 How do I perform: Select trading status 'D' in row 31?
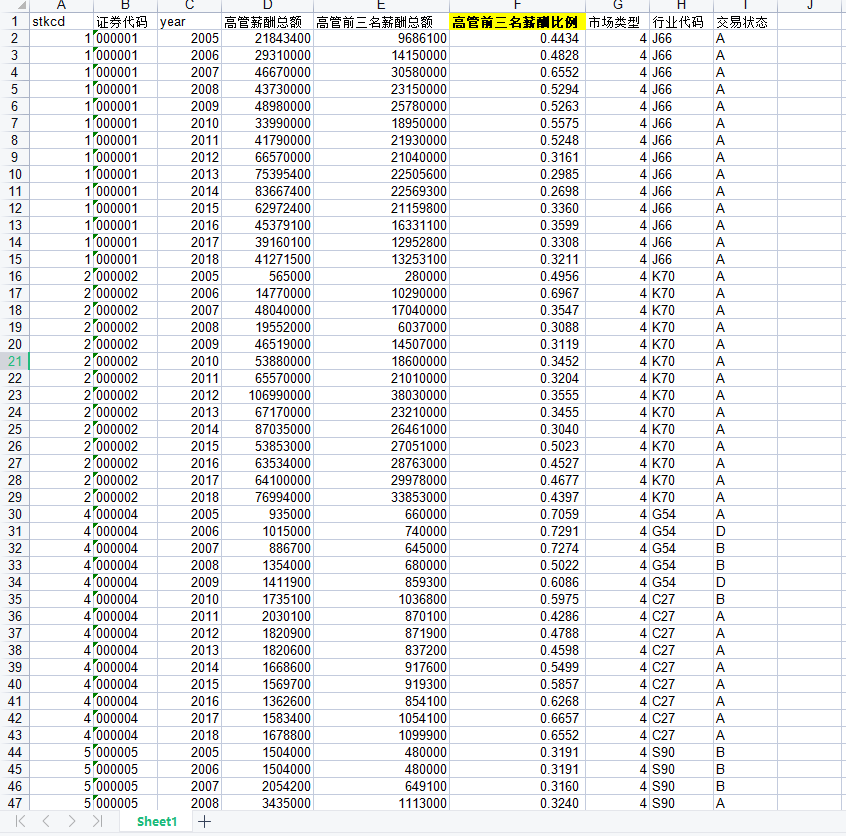745,531
